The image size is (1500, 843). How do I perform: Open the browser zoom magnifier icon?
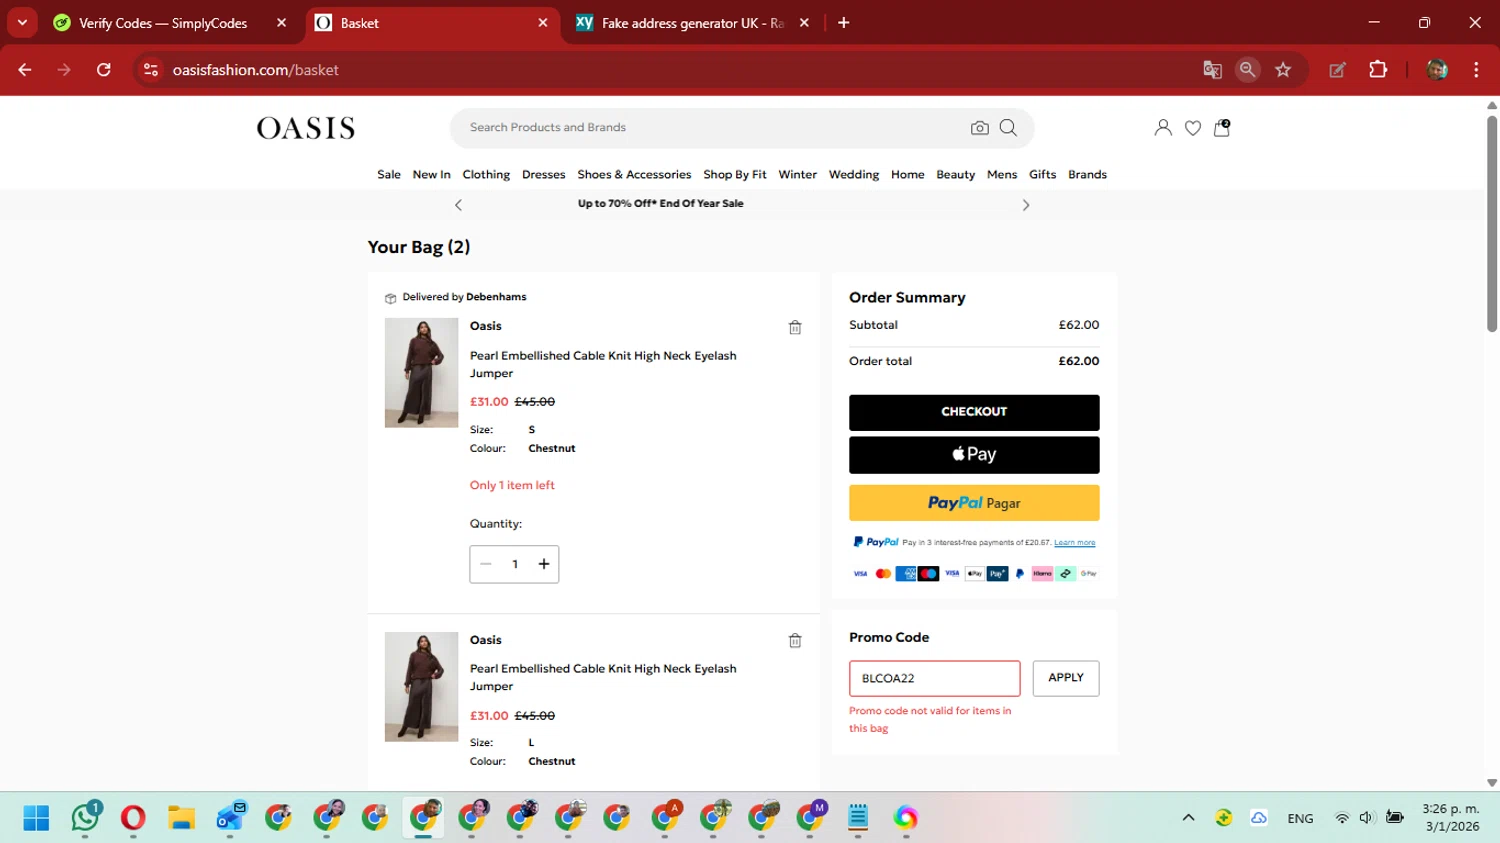tap(1247, 70)
